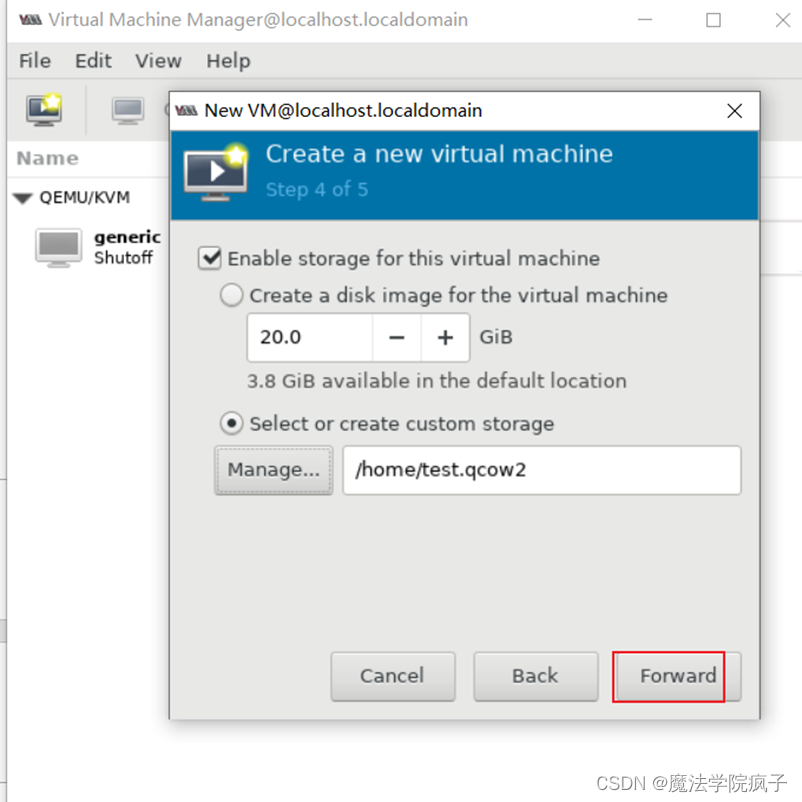The height and width of the screenshot is (802, 802).
Task: Click the wizard header monitor icon
Action: (216, 172)
